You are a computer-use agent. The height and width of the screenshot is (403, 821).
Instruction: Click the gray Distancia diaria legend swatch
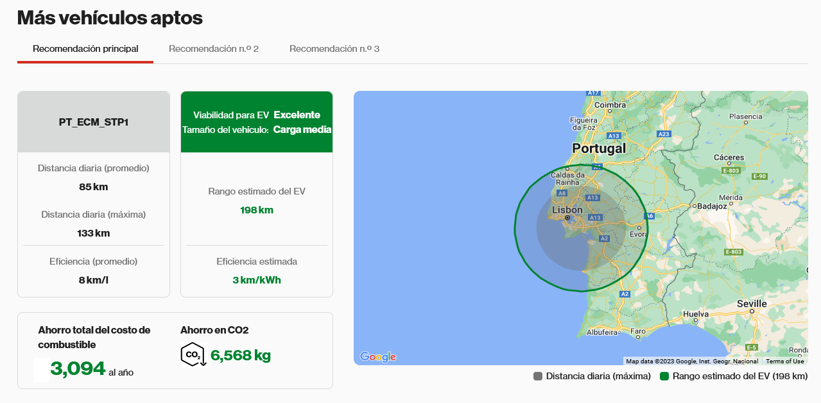click(537, 376)
